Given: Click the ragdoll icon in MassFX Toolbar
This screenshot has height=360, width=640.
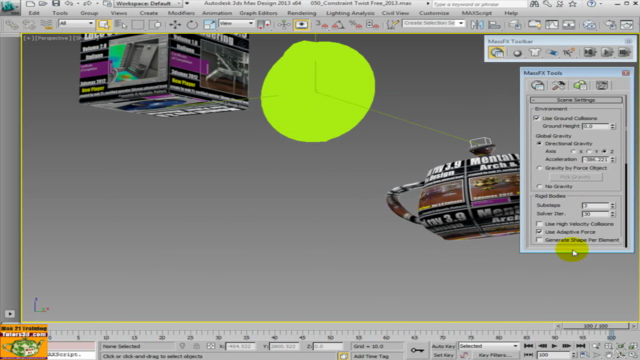Looking at the screenshot, I should point(569,53).
